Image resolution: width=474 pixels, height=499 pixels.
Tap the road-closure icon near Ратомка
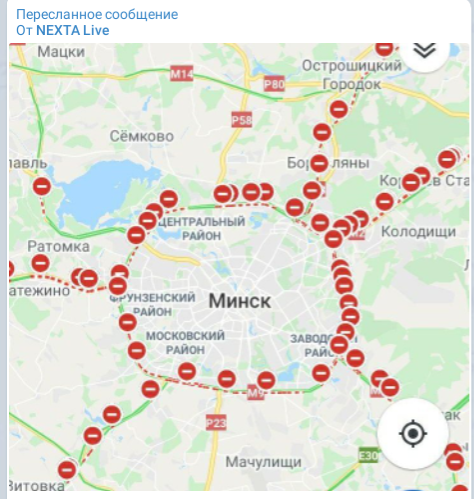click(41, 263)
